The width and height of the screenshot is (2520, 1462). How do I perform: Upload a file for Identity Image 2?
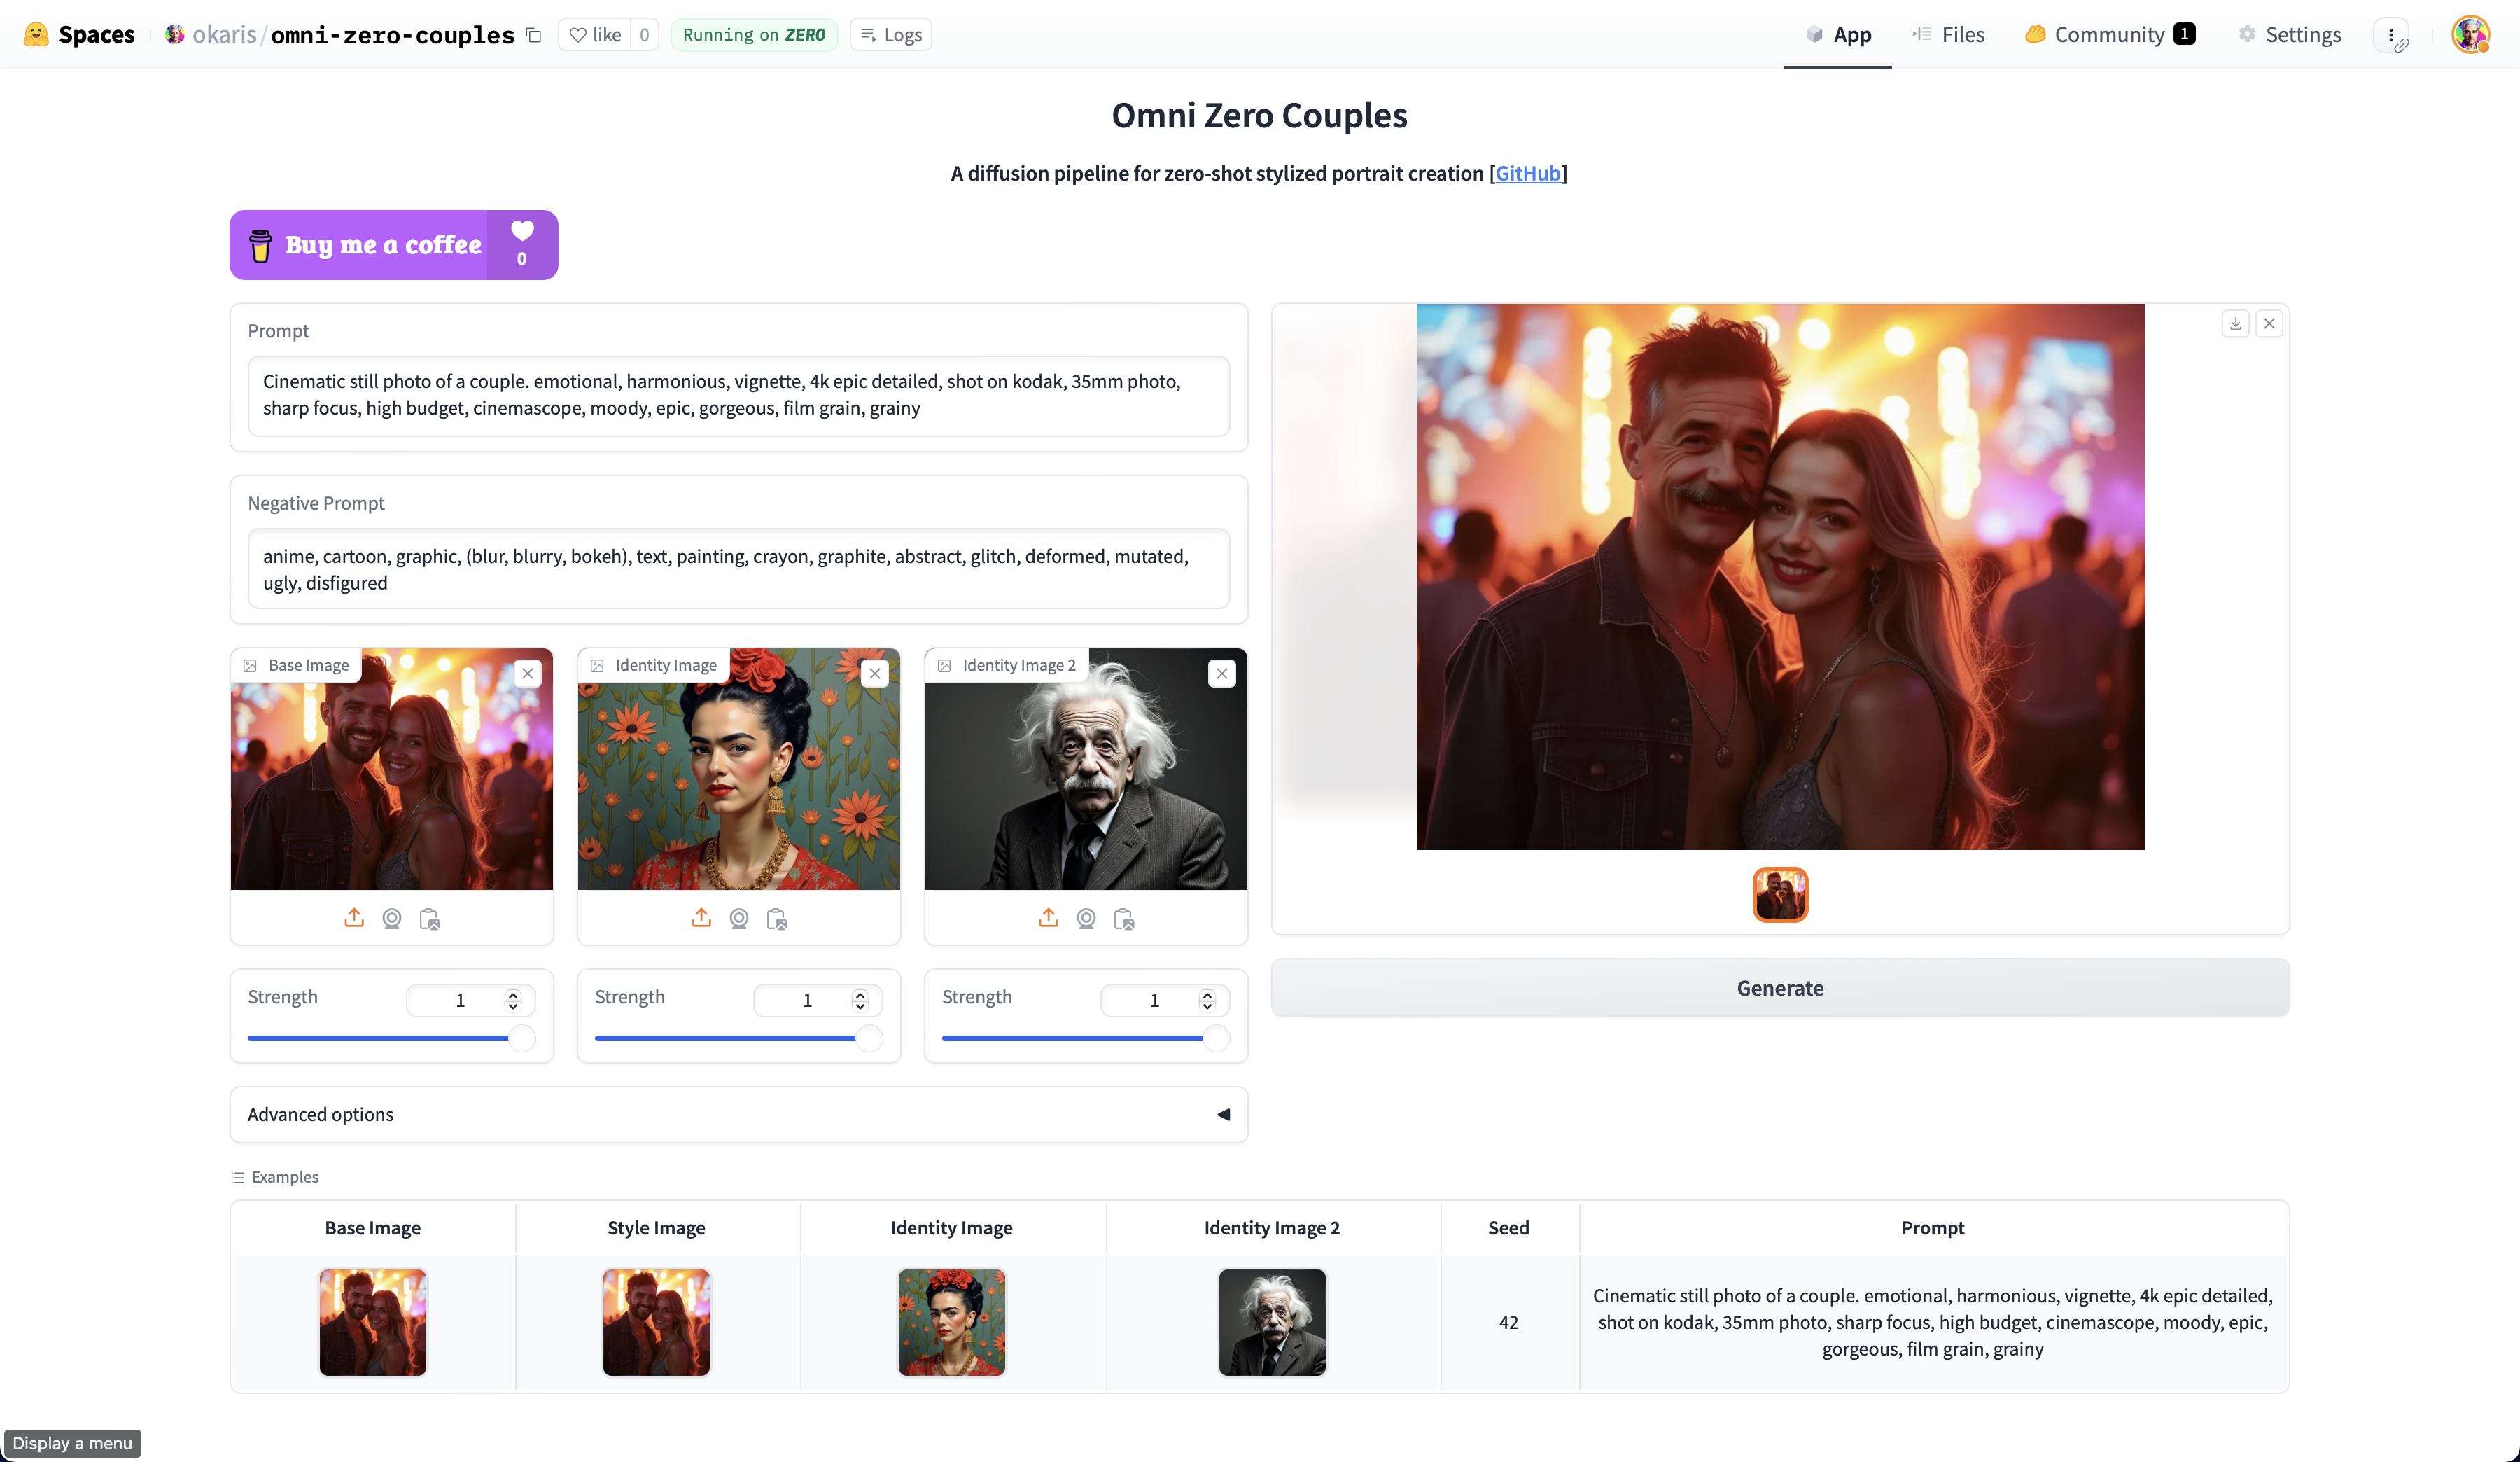tap(1048, 918)
